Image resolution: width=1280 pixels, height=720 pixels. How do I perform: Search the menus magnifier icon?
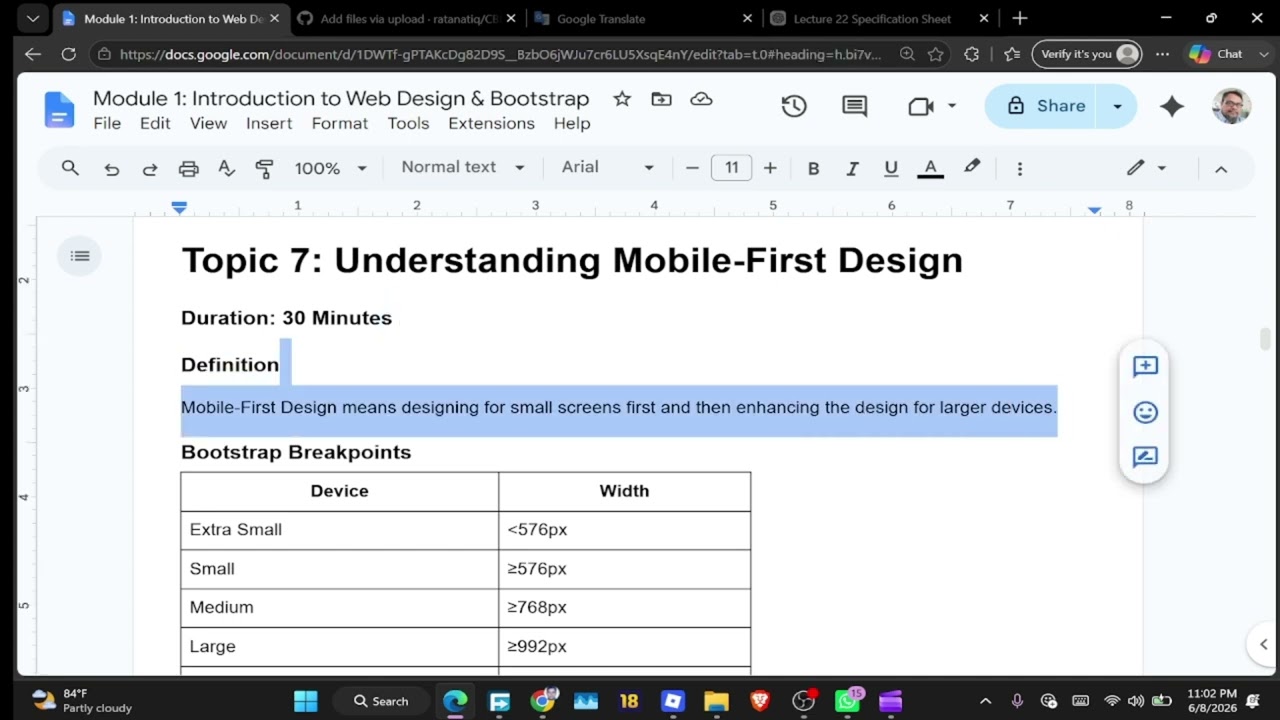tap(70, 168)
